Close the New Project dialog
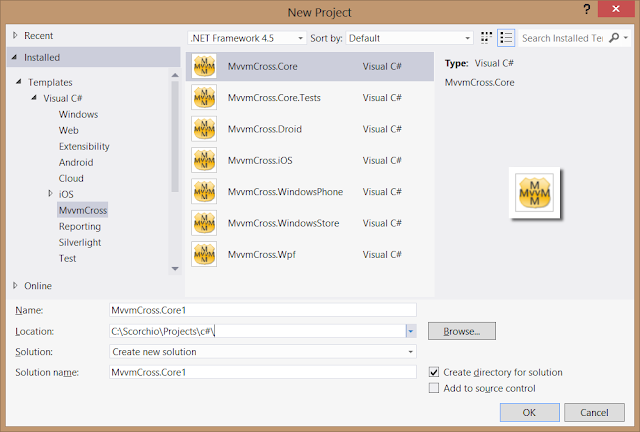 (x=616, y=9)
